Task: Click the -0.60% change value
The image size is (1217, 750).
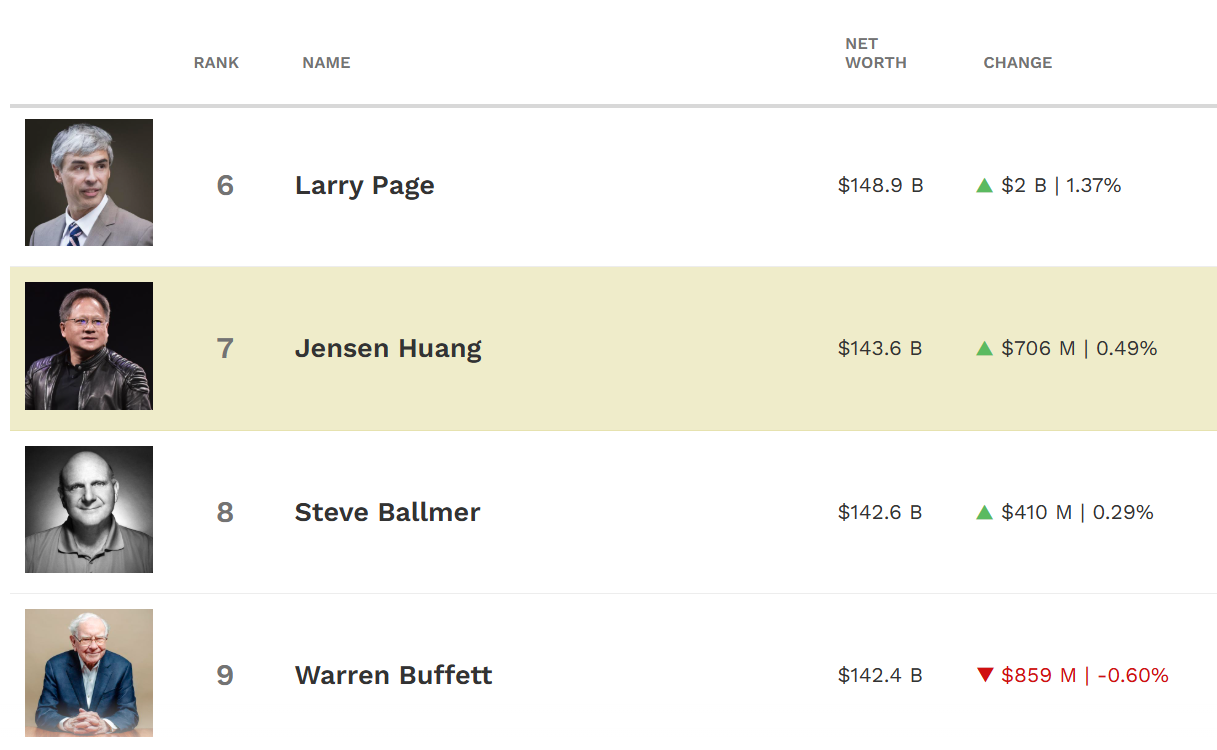Action: click(x=1133, y=675)
